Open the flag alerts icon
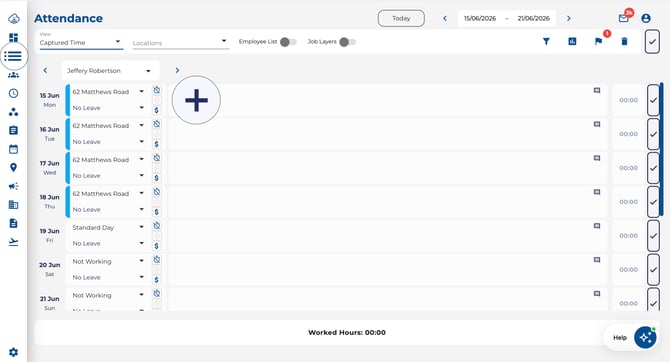Image resolution: width=670 pixels, height=362 pixels. coord(598,41)
